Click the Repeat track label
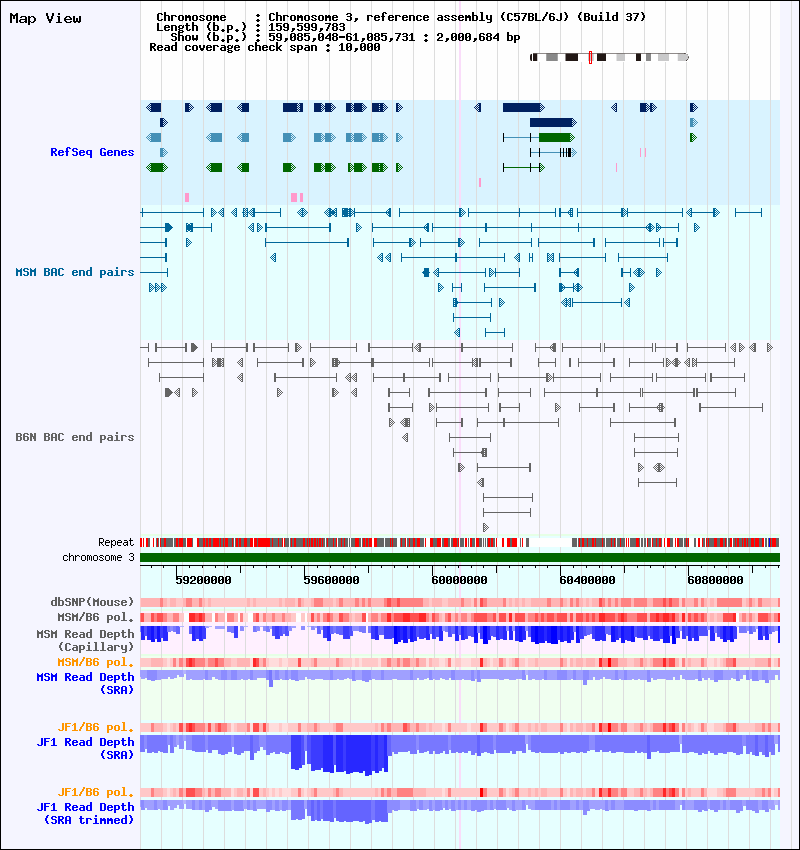 click(x=116, y=542)
